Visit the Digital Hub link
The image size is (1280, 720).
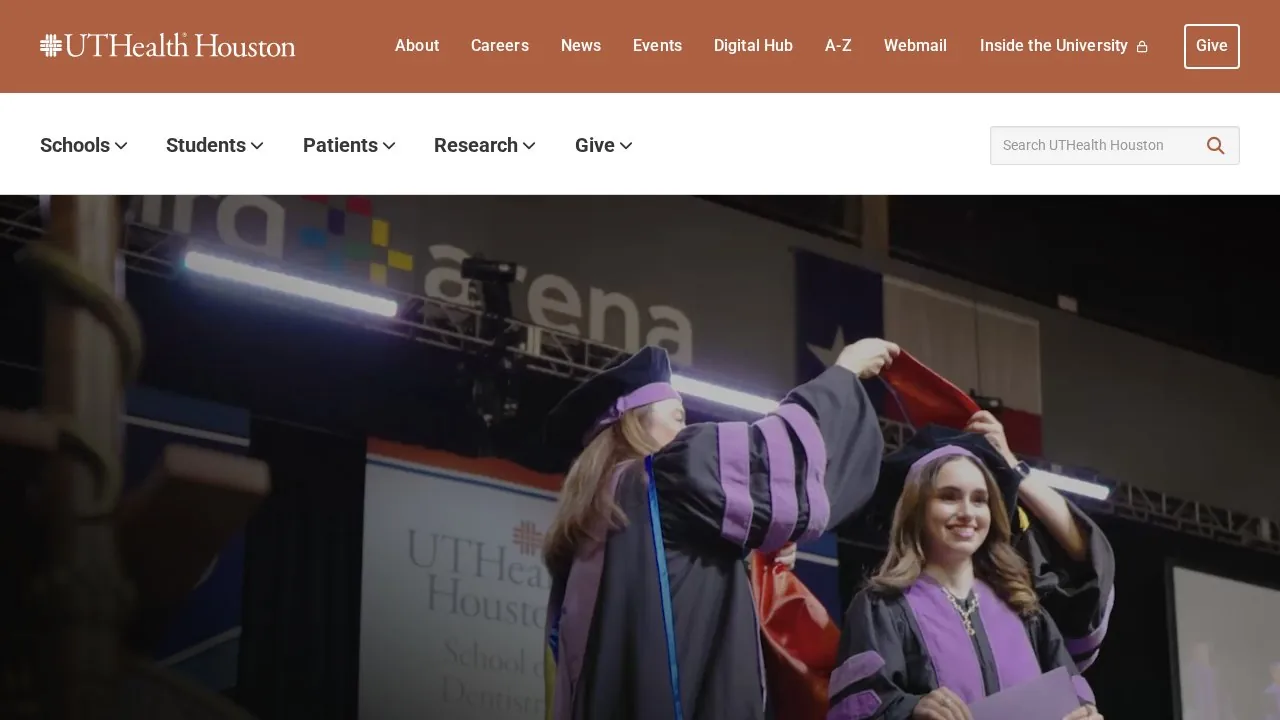753,46
